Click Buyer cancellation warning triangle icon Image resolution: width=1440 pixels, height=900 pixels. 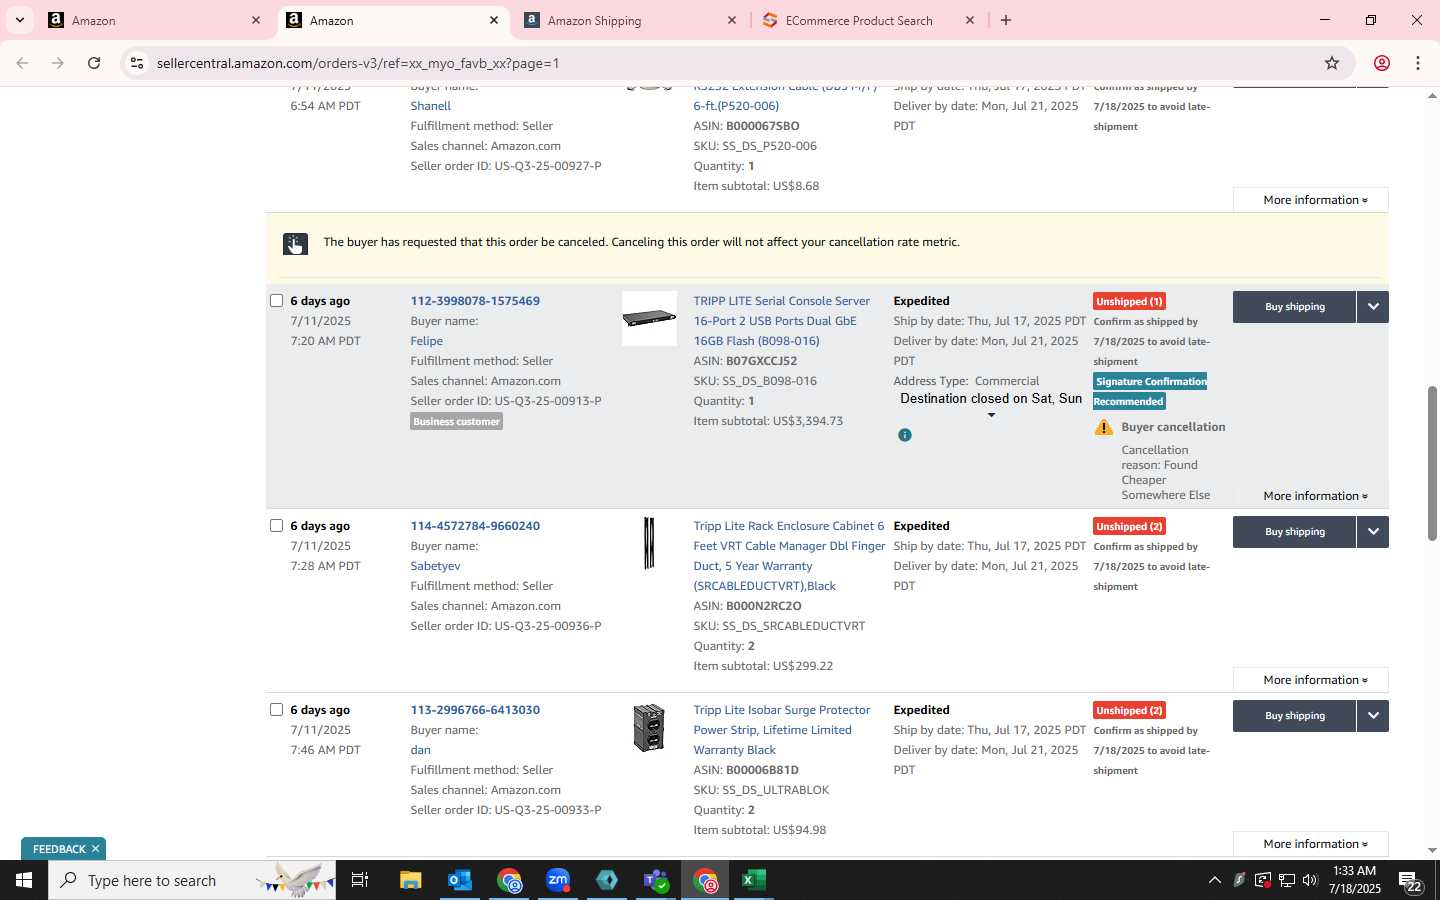pos(1104,427)
